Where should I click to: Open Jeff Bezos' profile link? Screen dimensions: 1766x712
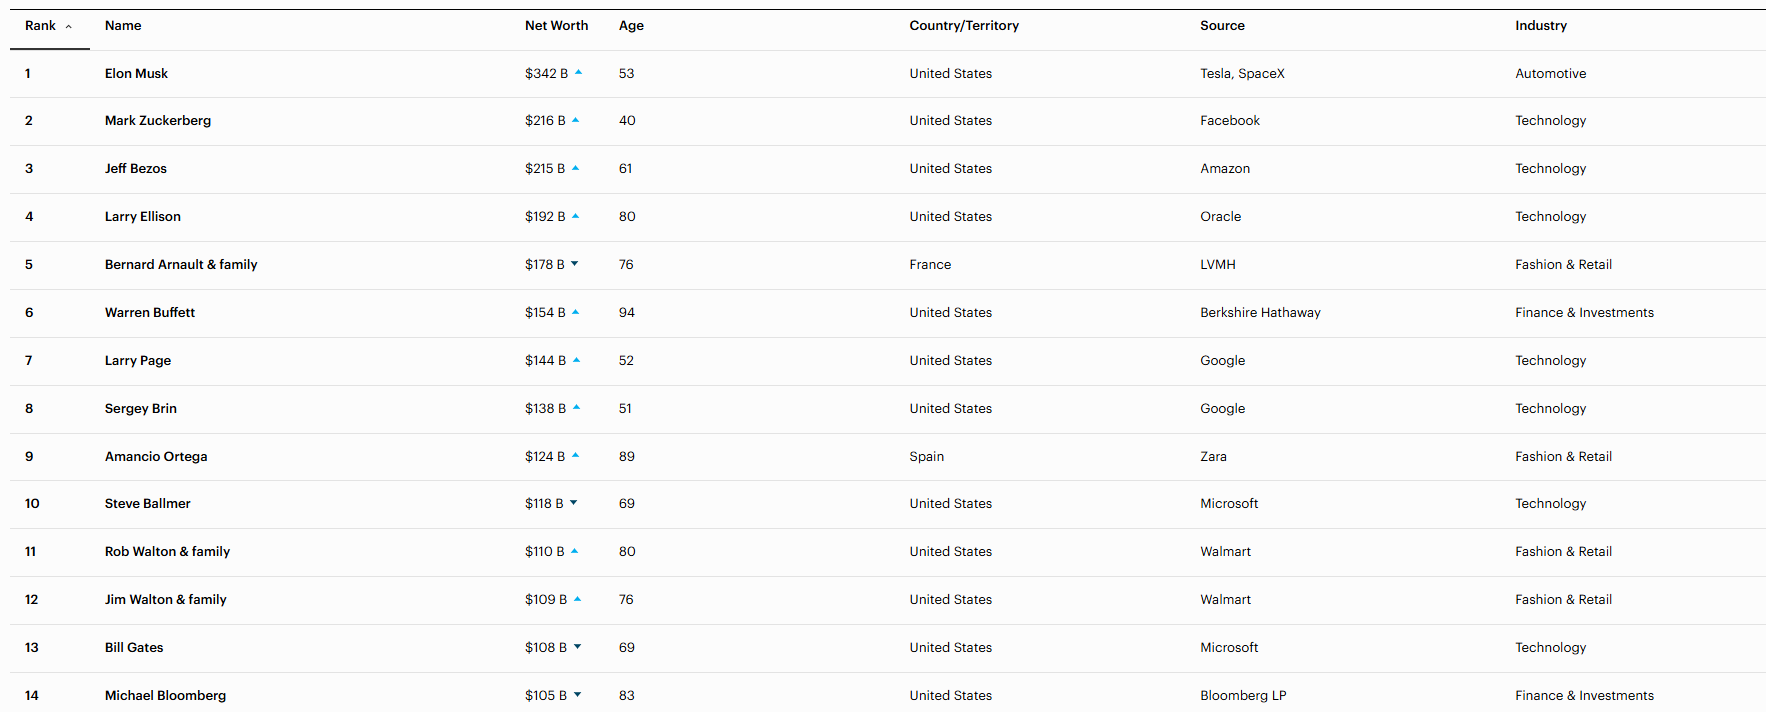[136, 169]
